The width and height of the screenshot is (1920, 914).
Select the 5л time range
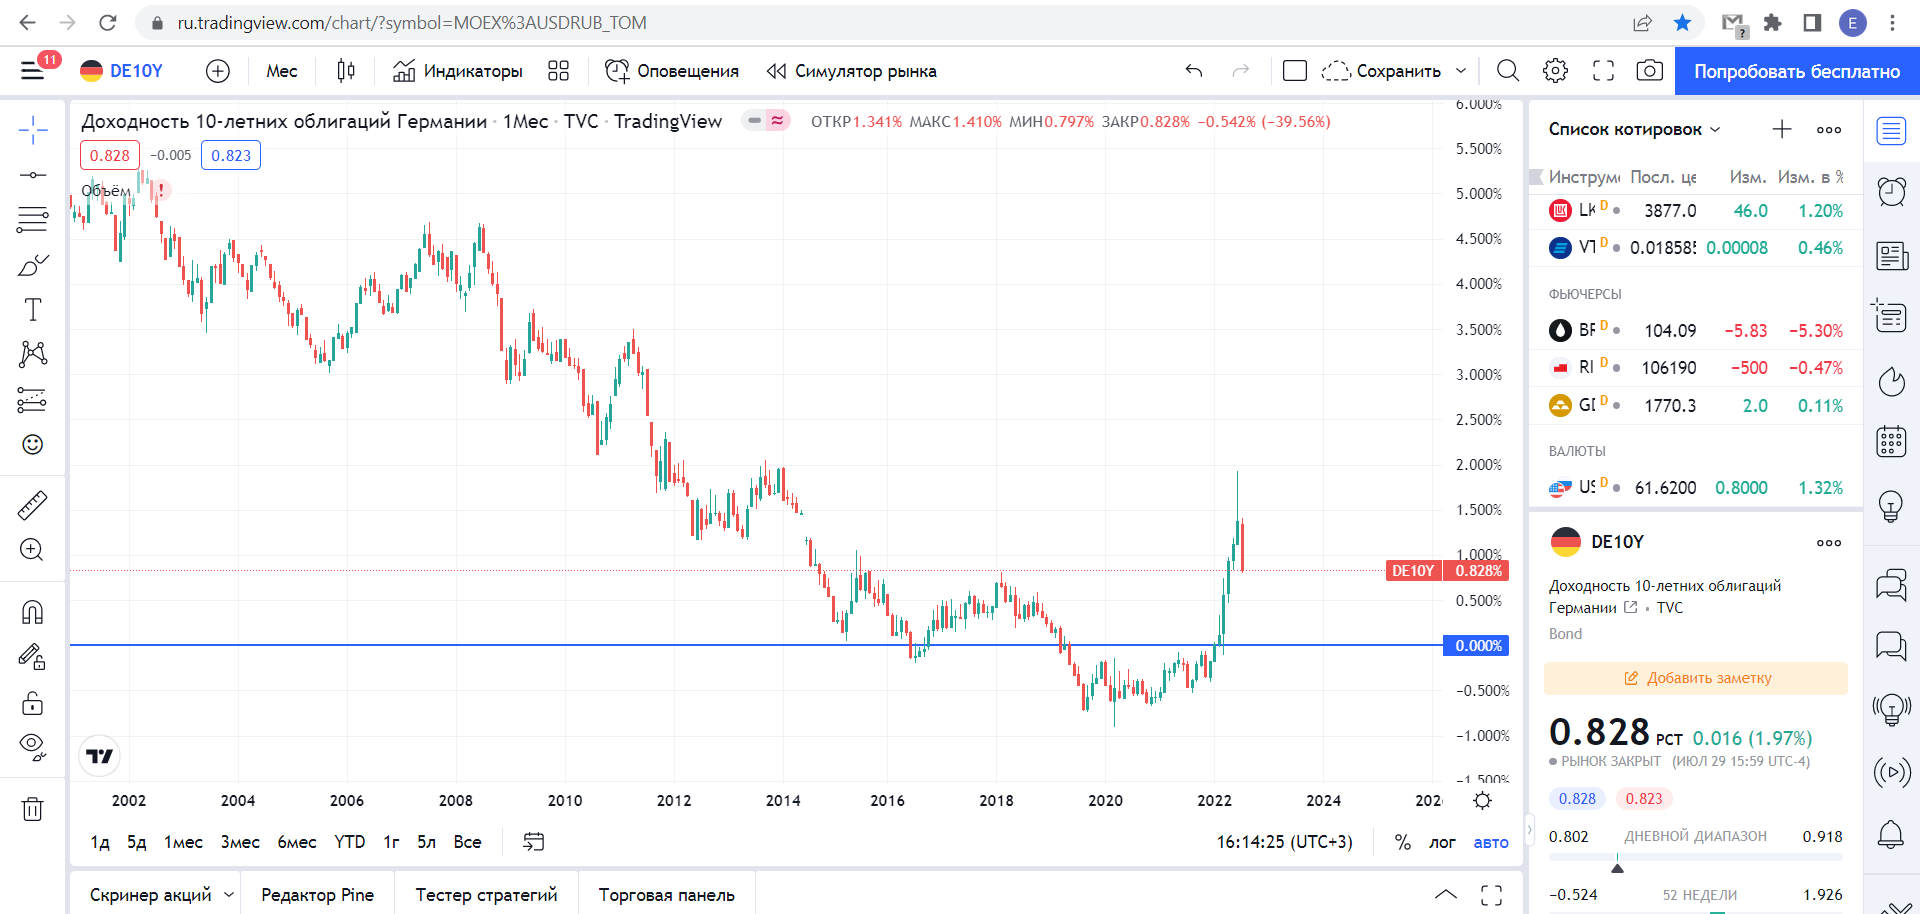click(427, 842)
